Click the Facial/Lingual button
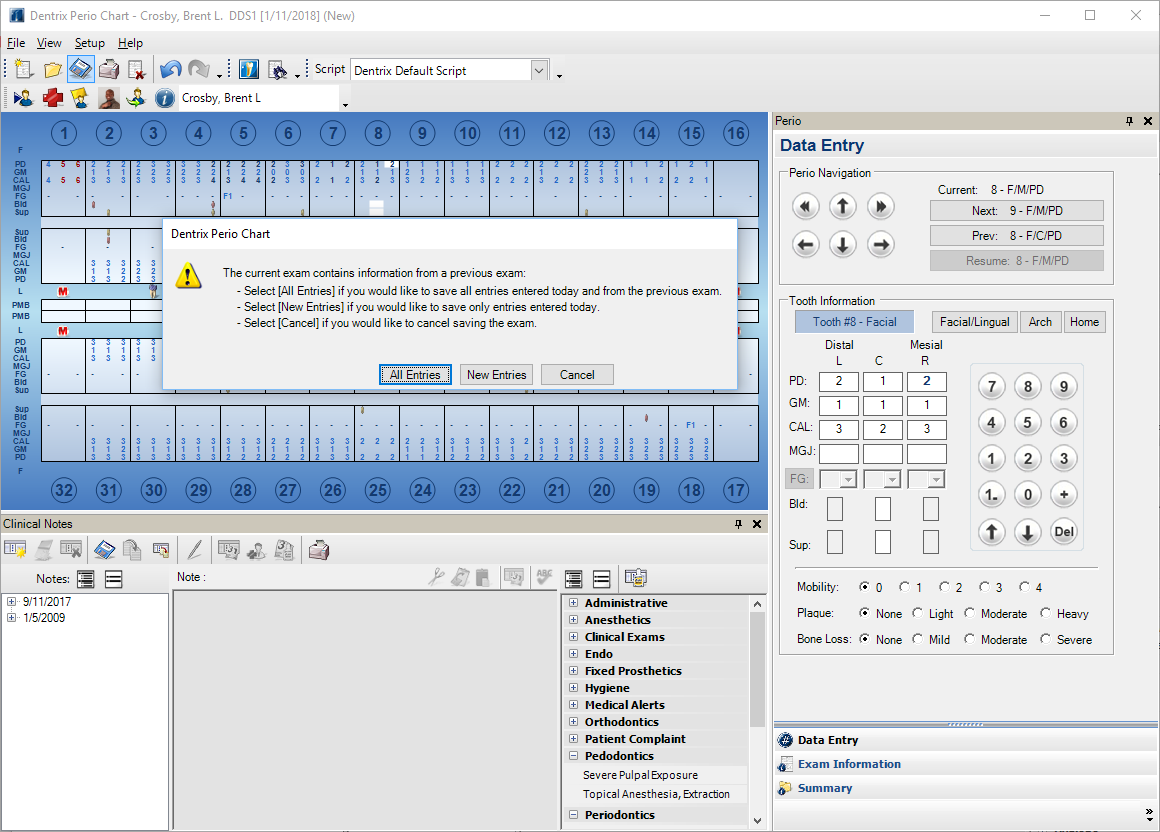 tap(974, 322)
